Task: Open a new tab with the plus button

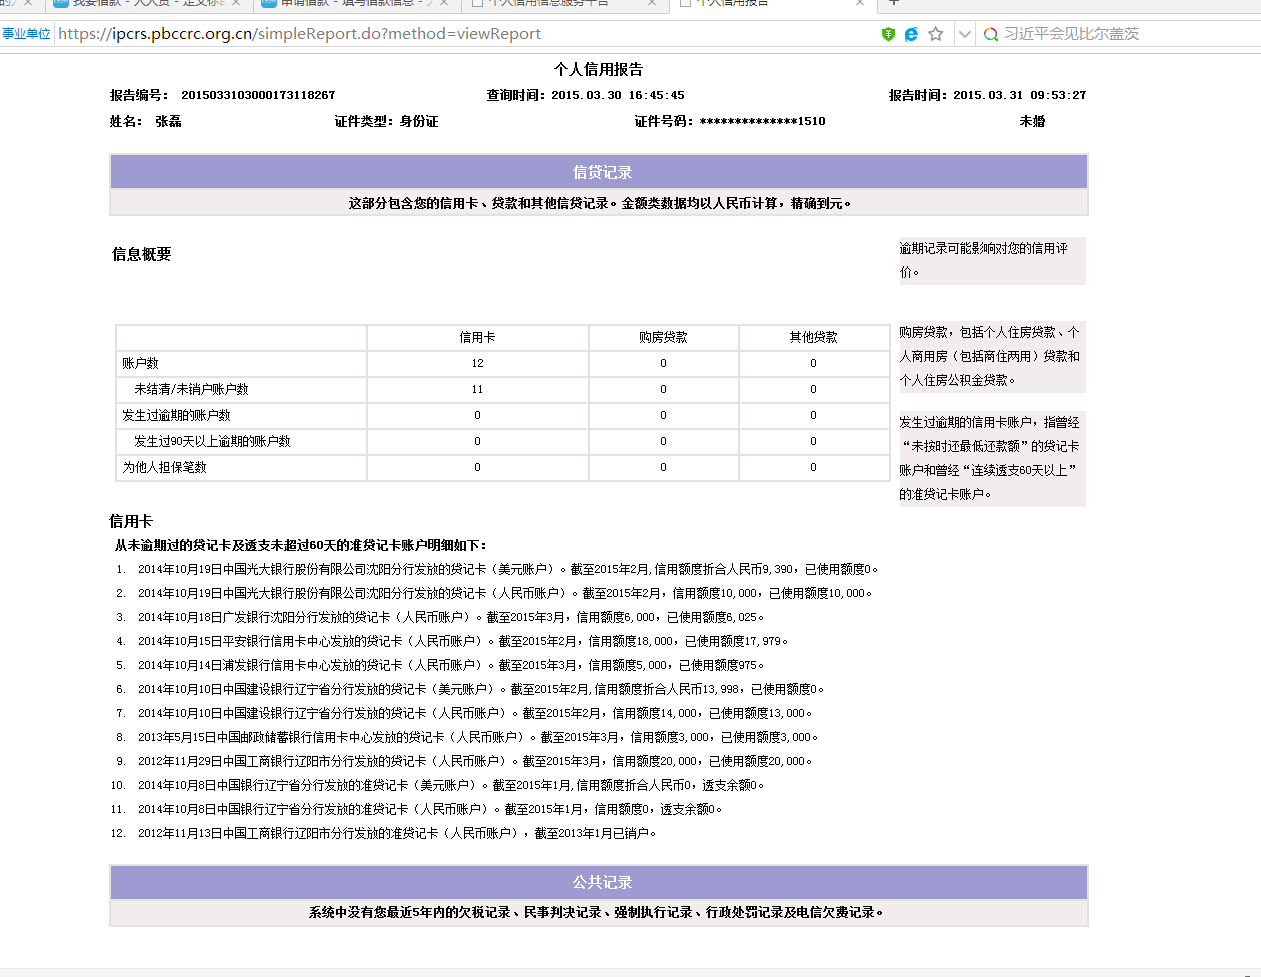Action: pyautogui.click(x=894, y=3)
